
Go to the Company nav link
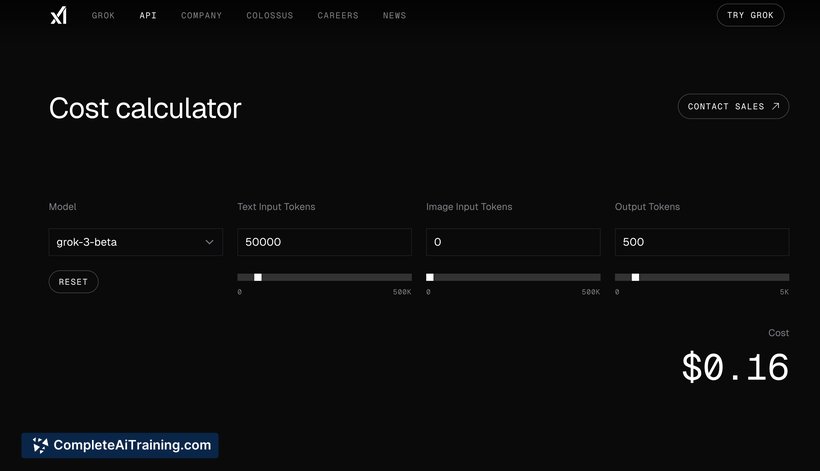[x=201, y=16]
